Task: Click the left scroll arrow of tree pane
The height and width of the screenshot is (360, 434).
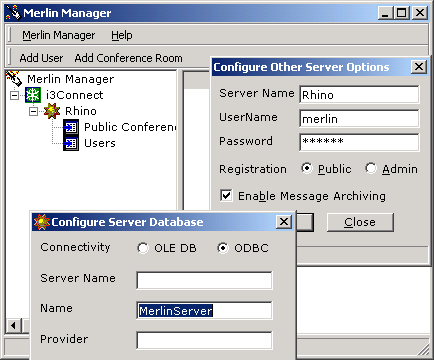Action: (x=14, y=325)
